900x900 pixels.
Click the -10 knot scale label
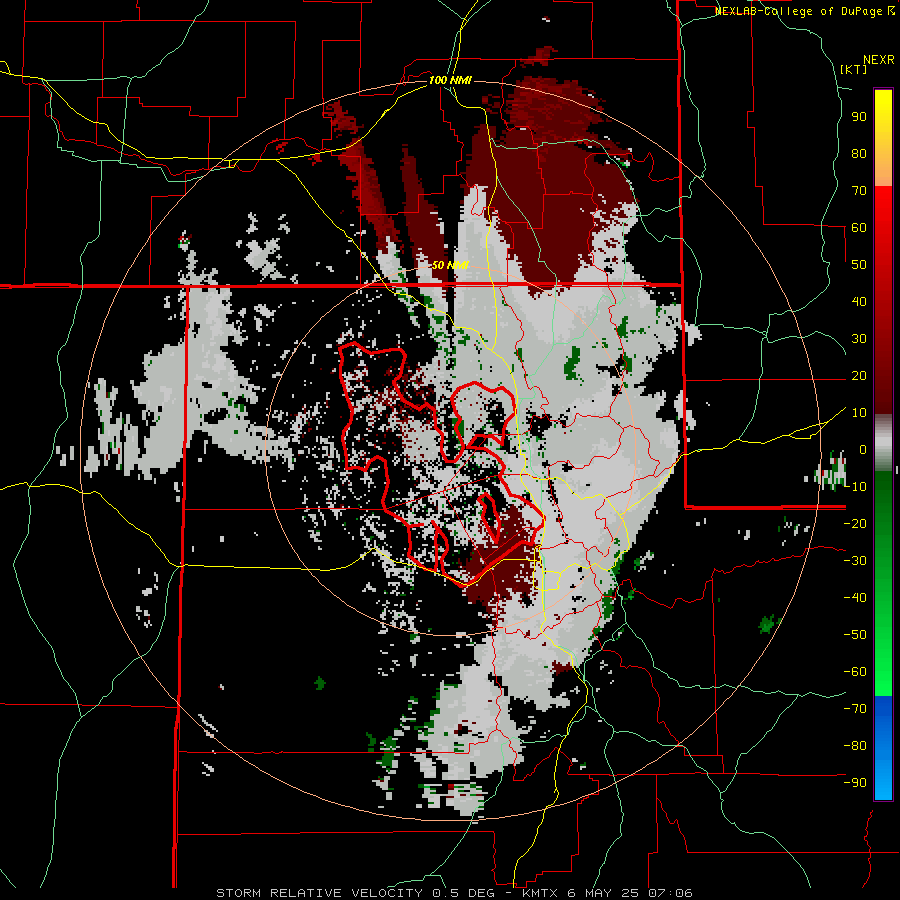pyautogui.click(x=855, y=487)
